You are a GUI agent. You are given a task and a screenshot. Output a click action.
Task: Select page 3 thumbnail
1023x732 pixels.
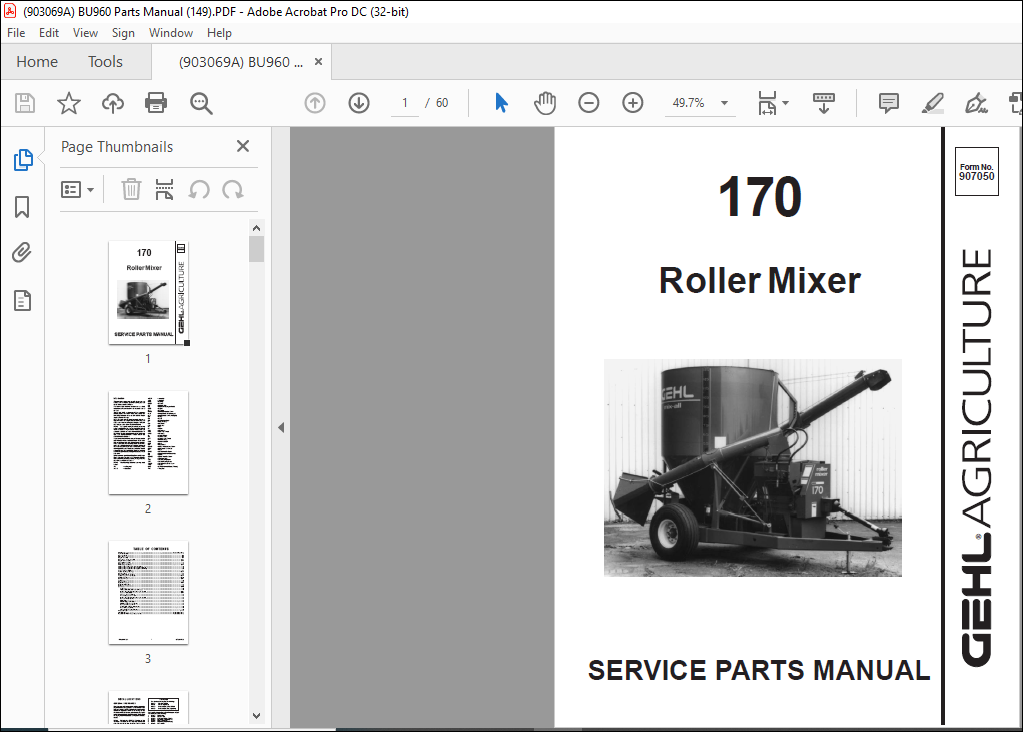pos(148,592)
